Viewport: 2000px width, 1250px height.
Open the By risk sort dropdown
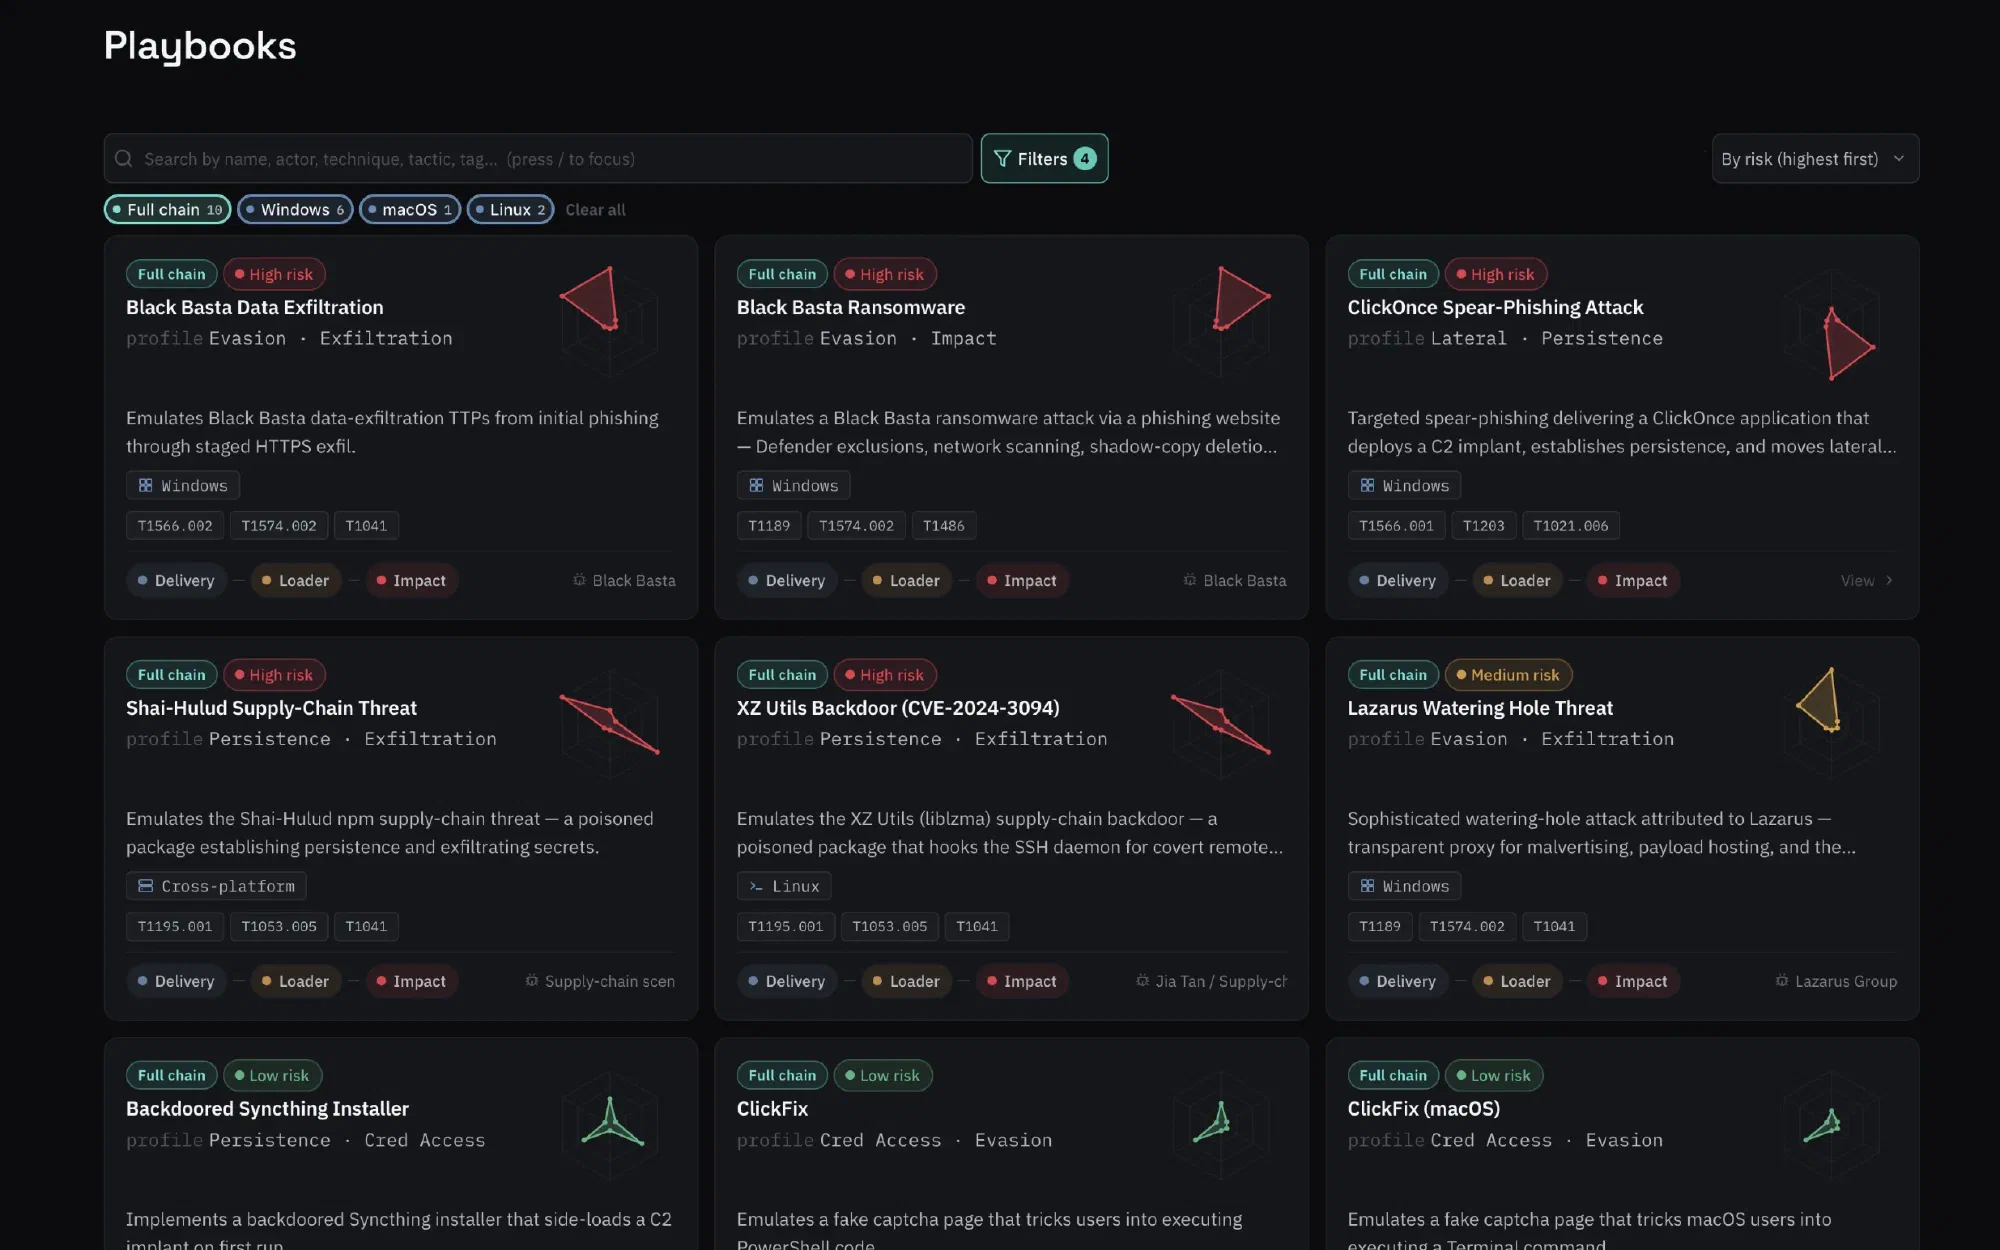1815,159
